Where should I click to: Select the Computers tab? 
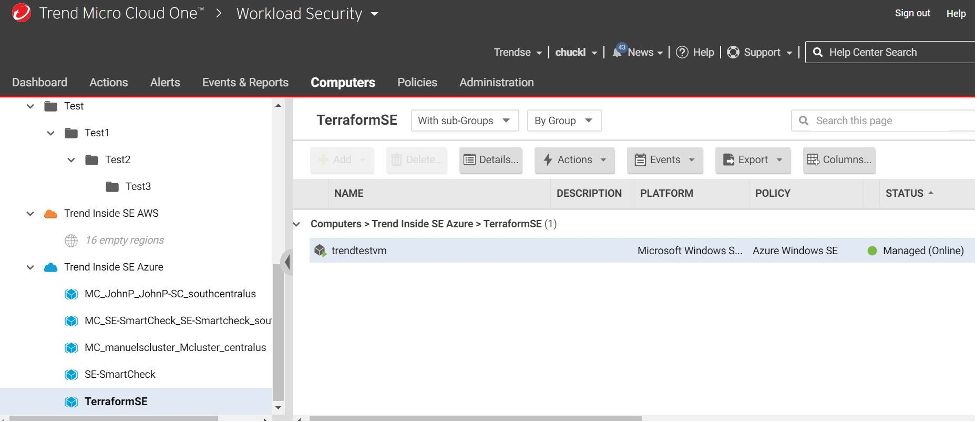click(343, 82)
